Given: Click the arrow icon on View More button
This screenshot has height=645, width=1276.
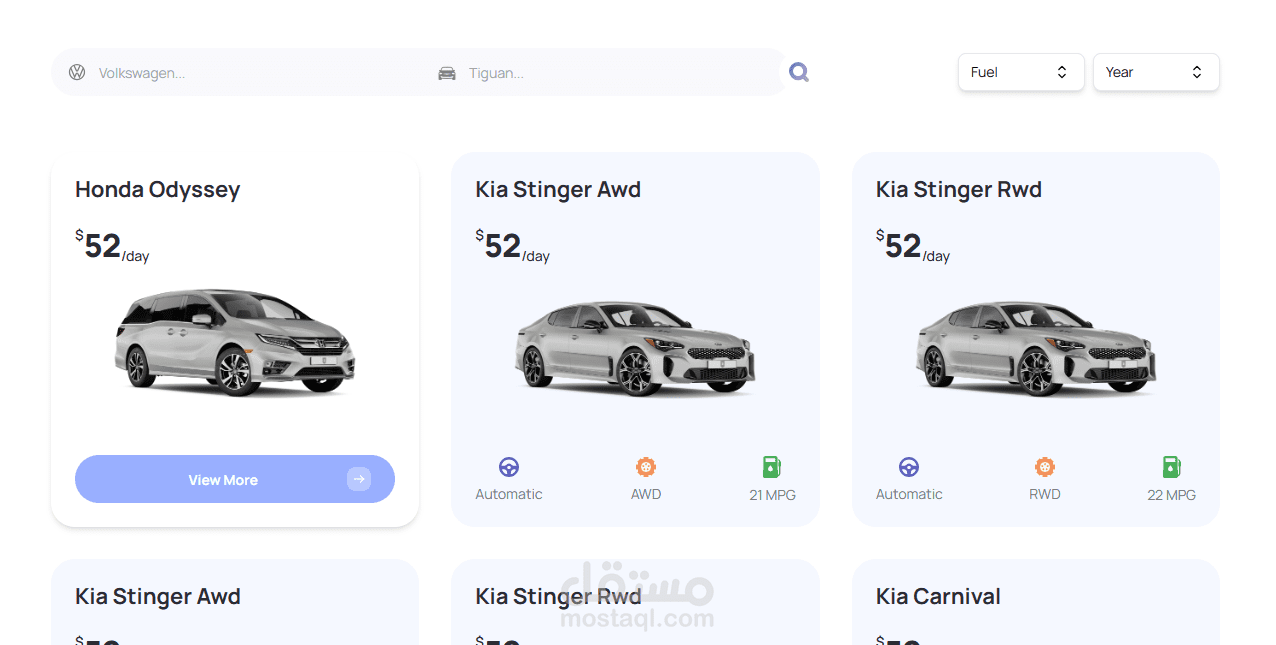Looking at the screenshot, I should click(359, 480).
